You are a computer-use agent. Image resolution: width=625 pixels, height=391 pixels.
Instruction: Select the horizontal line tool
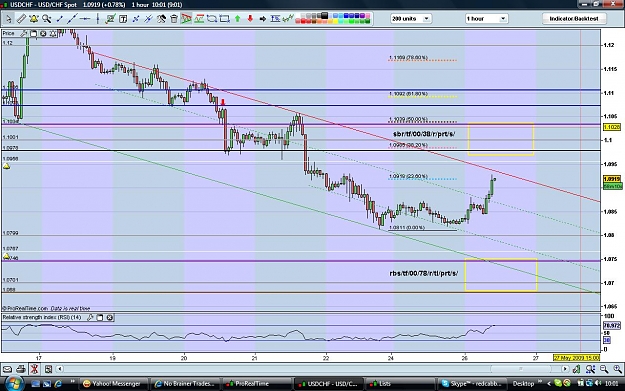point(85,18)
